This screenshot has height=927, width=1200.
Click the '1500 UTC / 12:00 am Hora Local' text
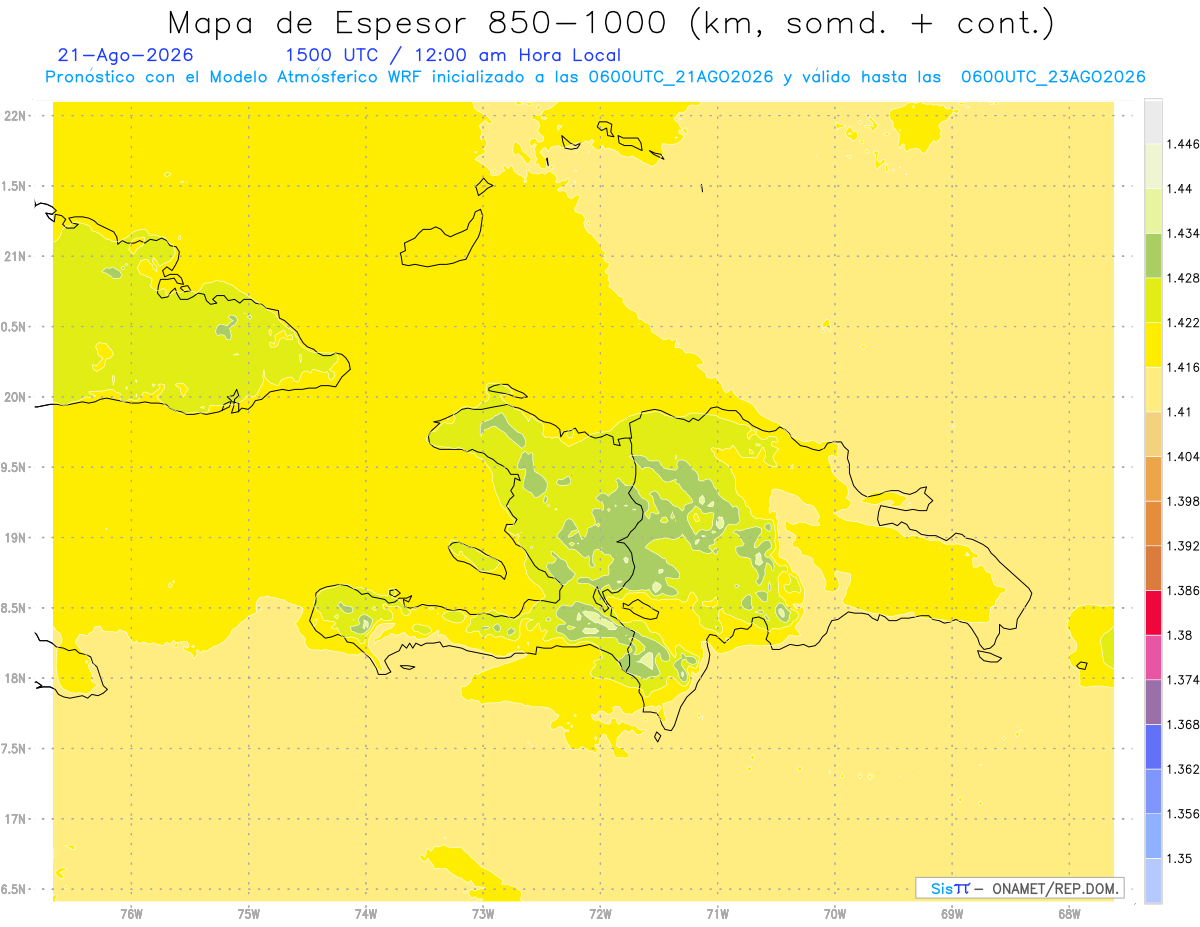[x=453, y=56]
